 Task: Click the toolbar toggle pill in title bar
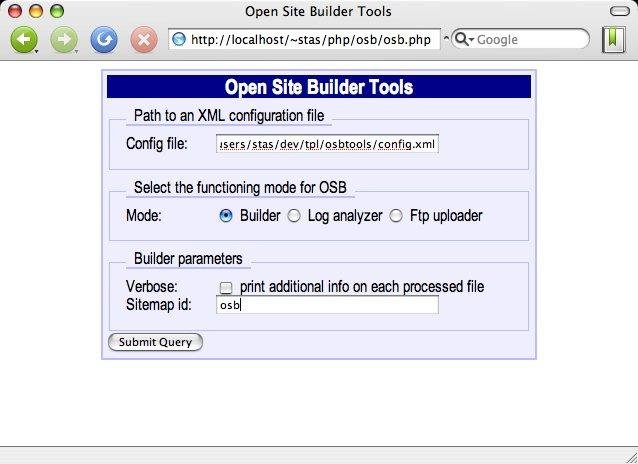coord(620,11)
